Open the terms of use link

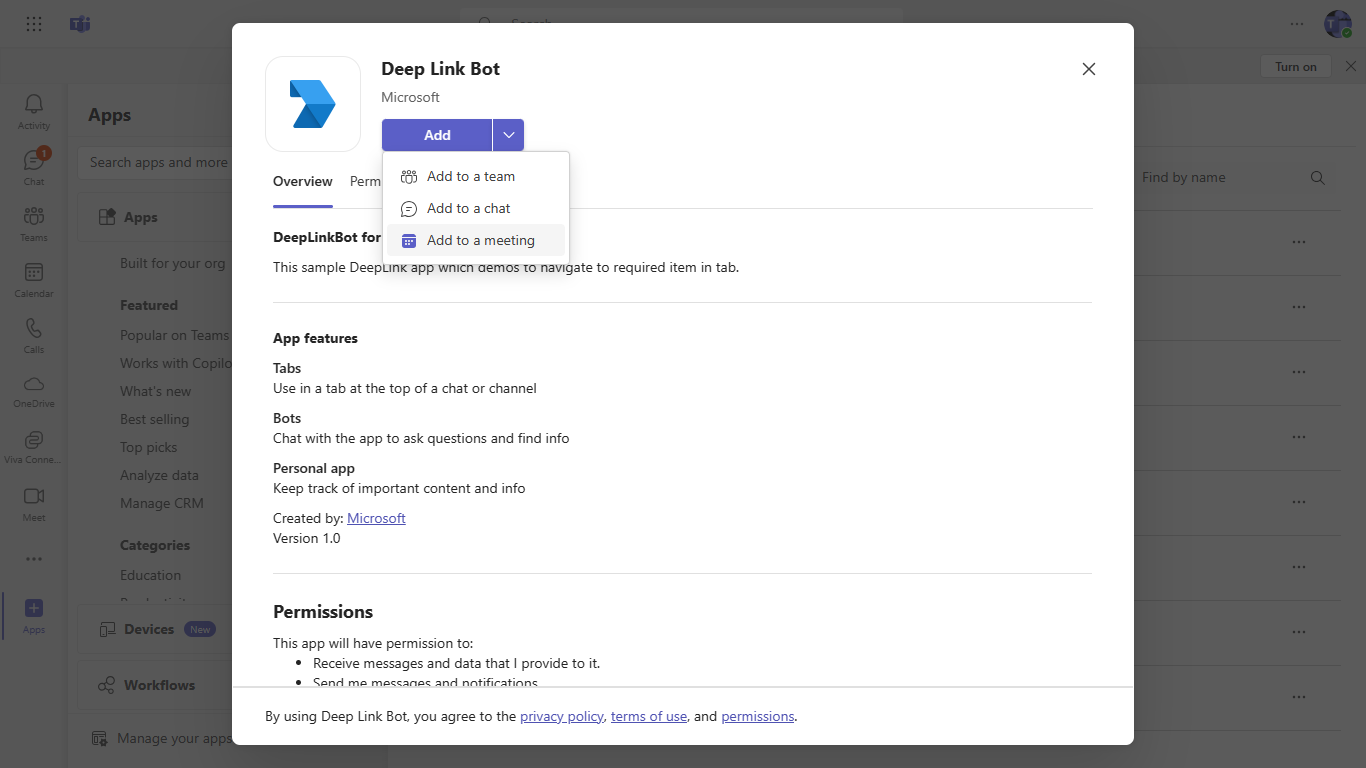click(x=649, y=716)
